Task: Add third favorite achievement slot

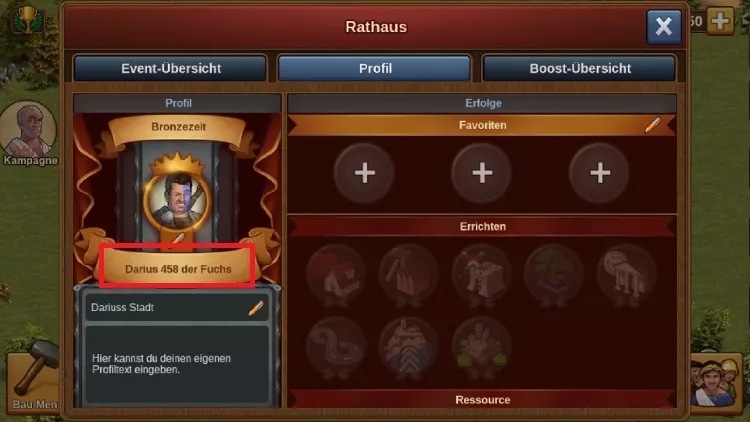Action: pyautogui.click(x=600, y=173)
